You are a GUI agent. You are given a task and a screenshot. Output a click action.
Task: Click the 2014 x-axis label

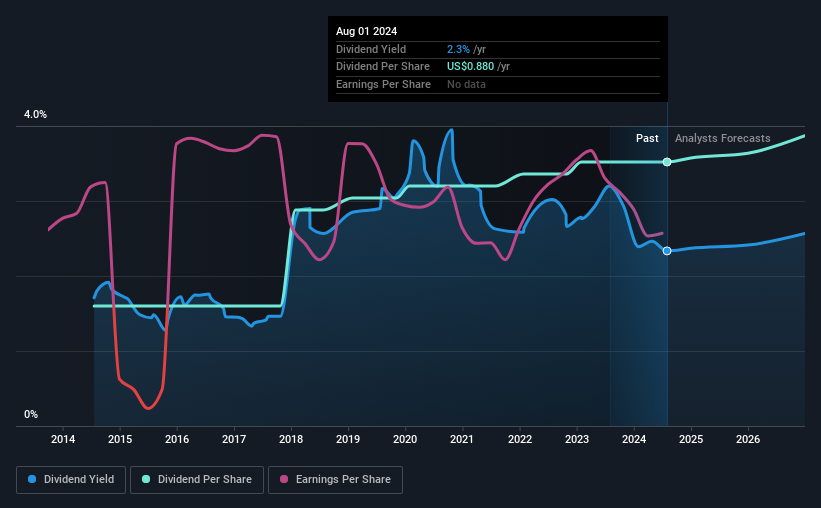pos(63,439)
